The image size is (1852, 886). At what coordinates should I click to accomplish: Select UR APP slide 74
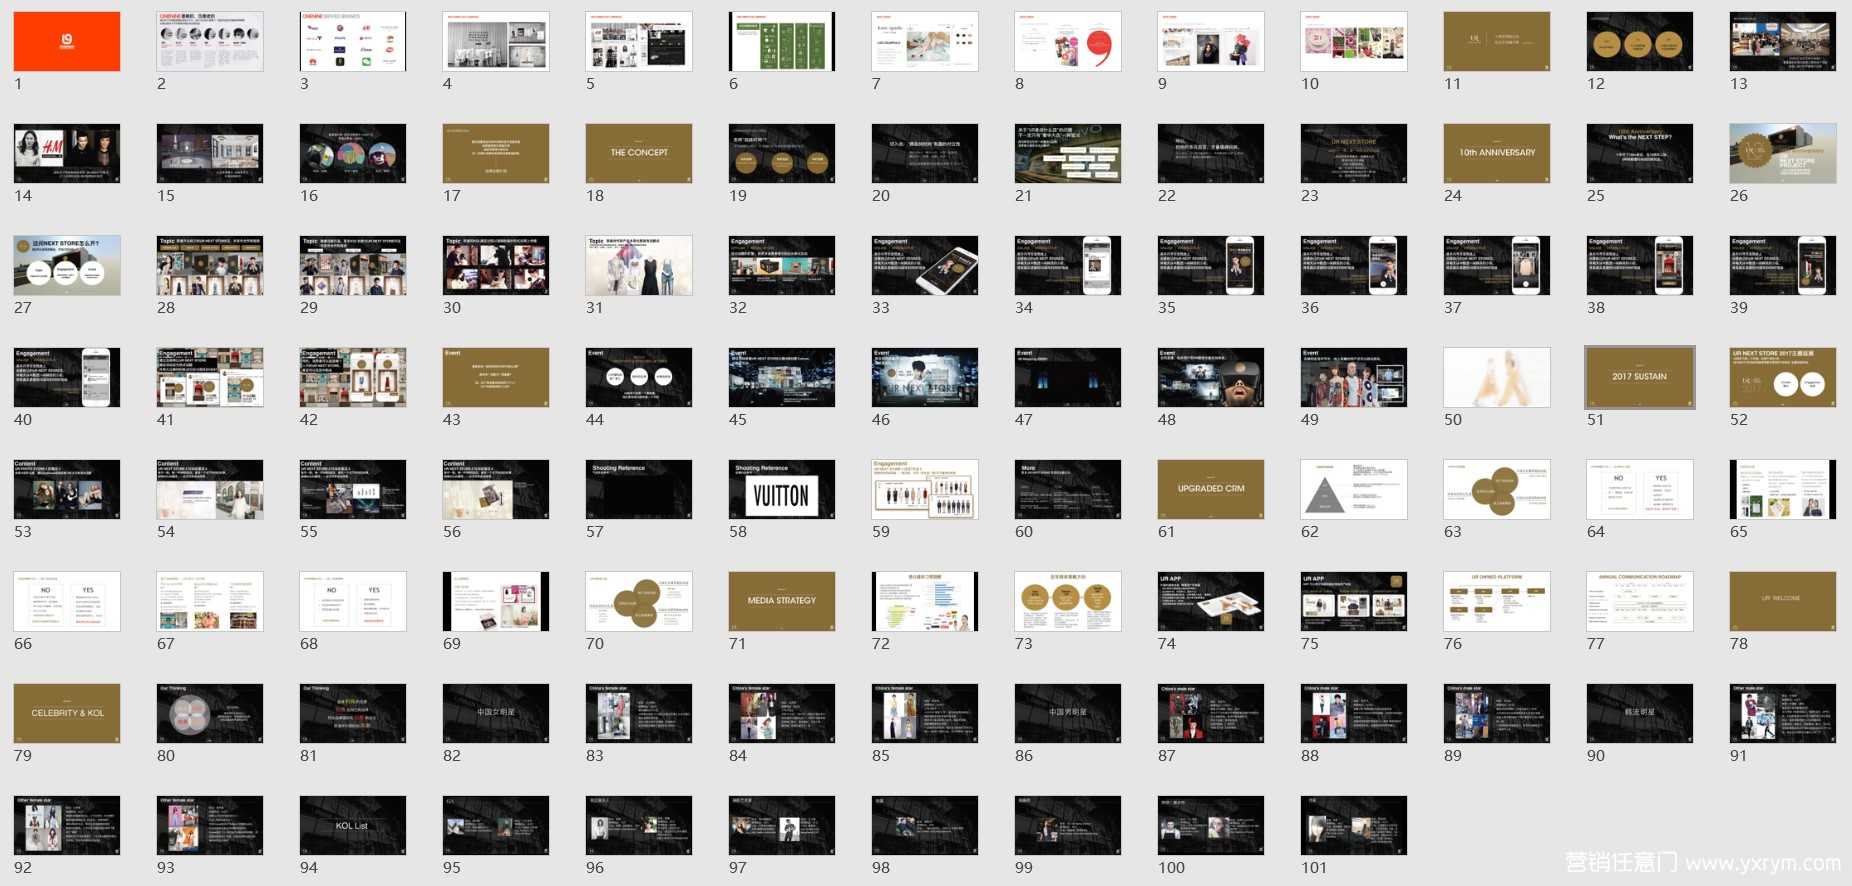point(1211,601)
